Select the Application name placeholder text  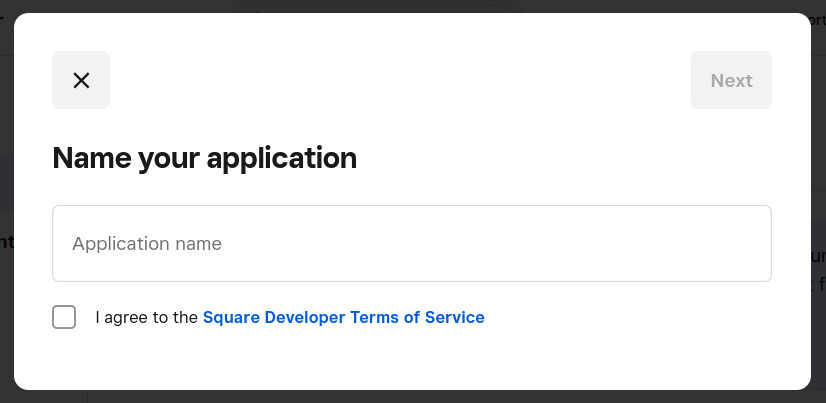[x=147, y=244]
